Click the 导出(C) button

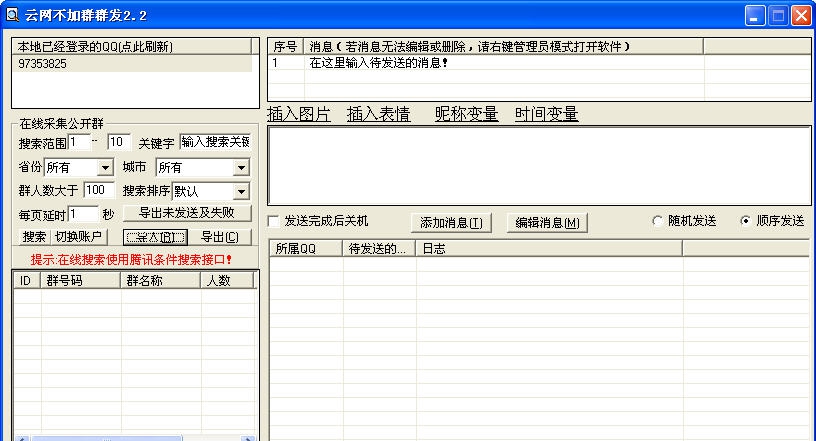coord(220,237)
